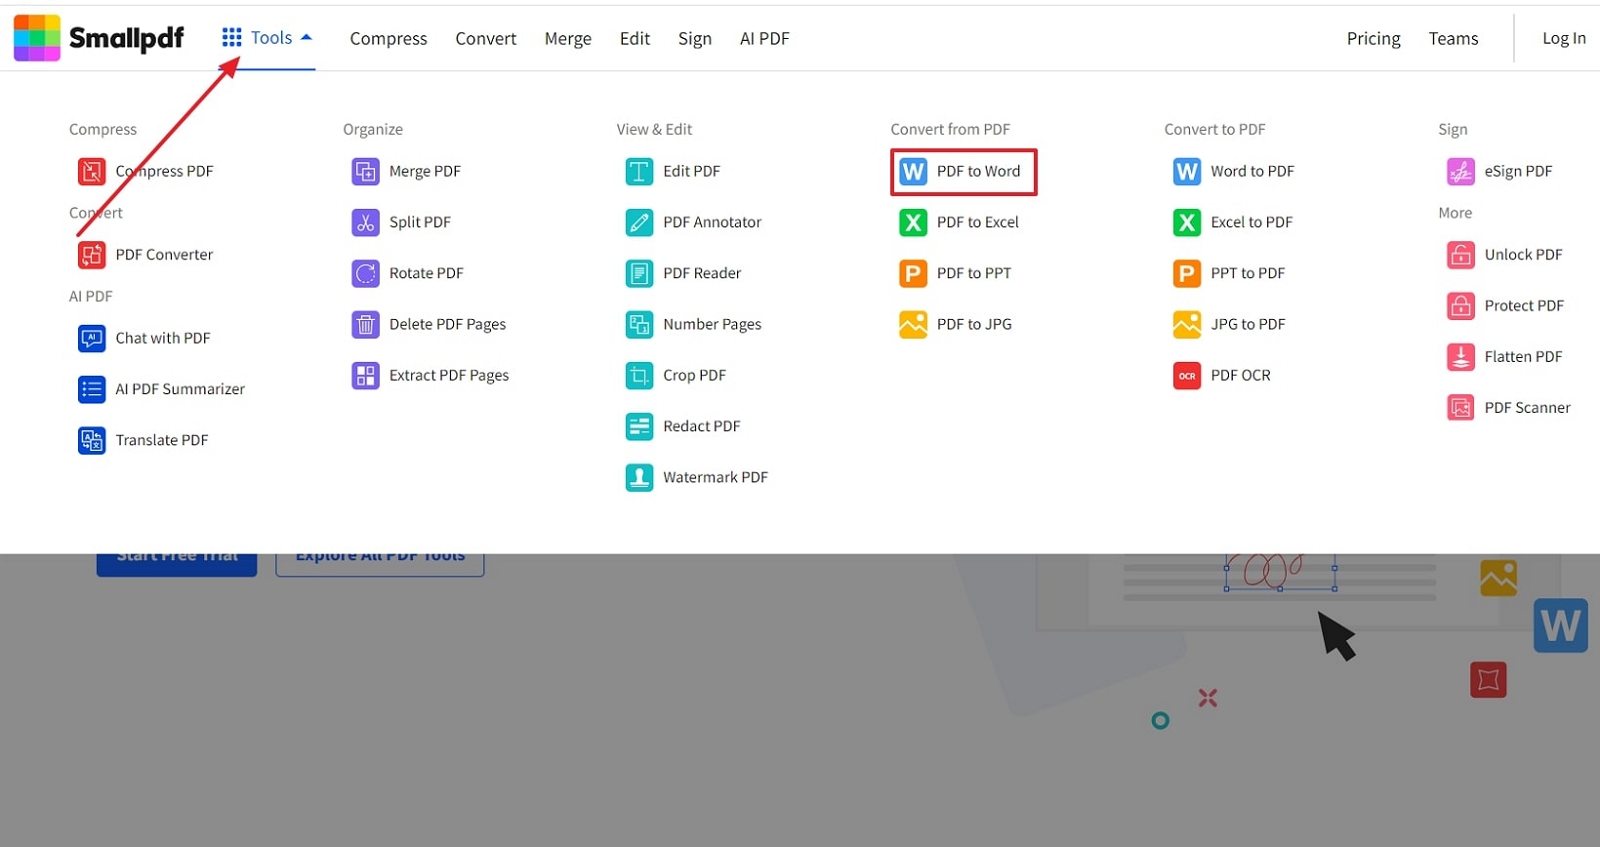The width and height of the screenshot is (1600, 847).
Task: Click the PDF Annotator pencil icon
Action: [x=640, y=222]
